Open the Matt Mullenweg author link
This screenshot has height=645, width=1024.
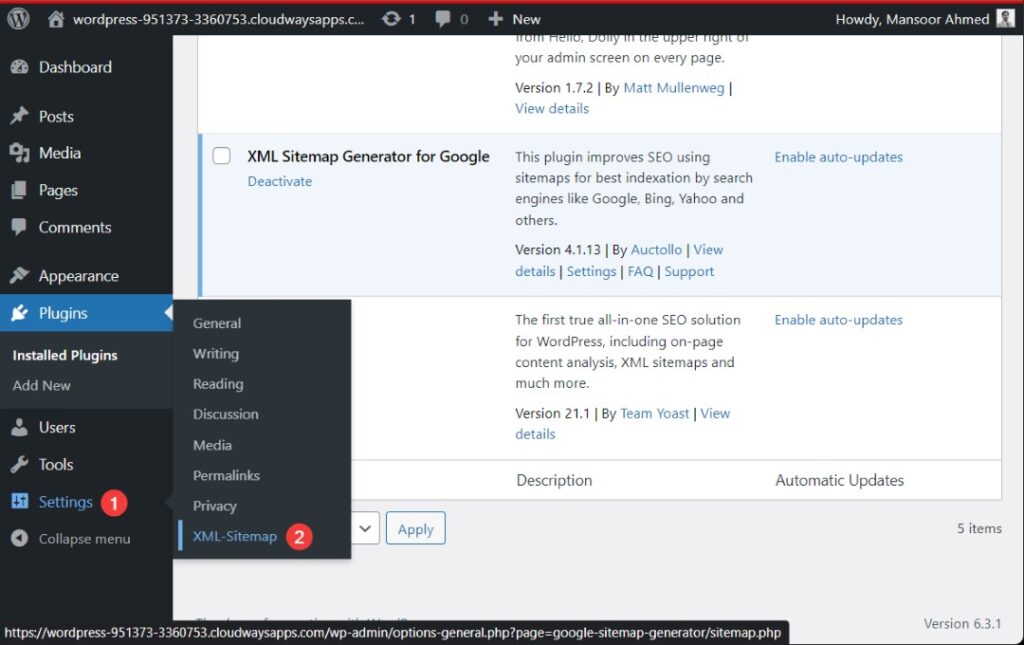674,87
